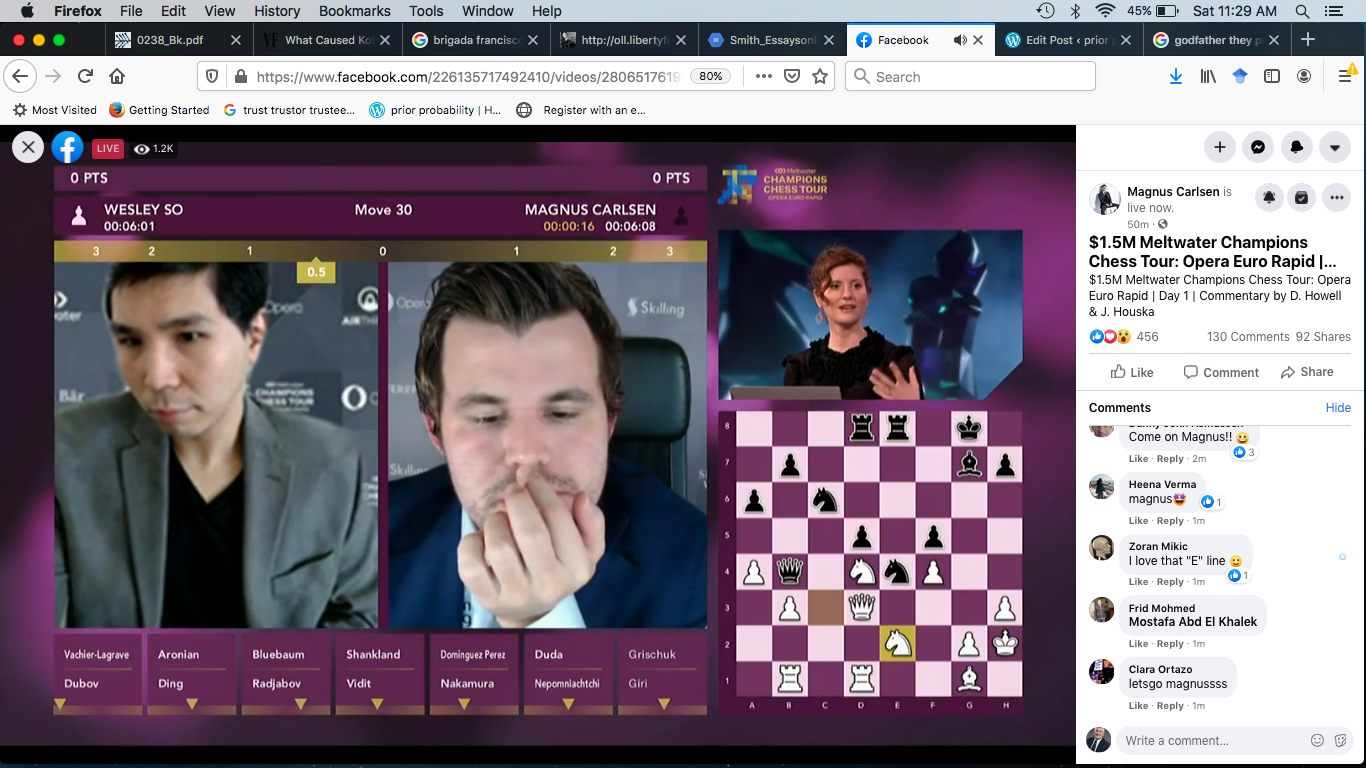Viewport: 1366px width, 768px height.
Task: Expand the Vachier-Lagrave vs Dubov match
Action: tap(60, 705)
